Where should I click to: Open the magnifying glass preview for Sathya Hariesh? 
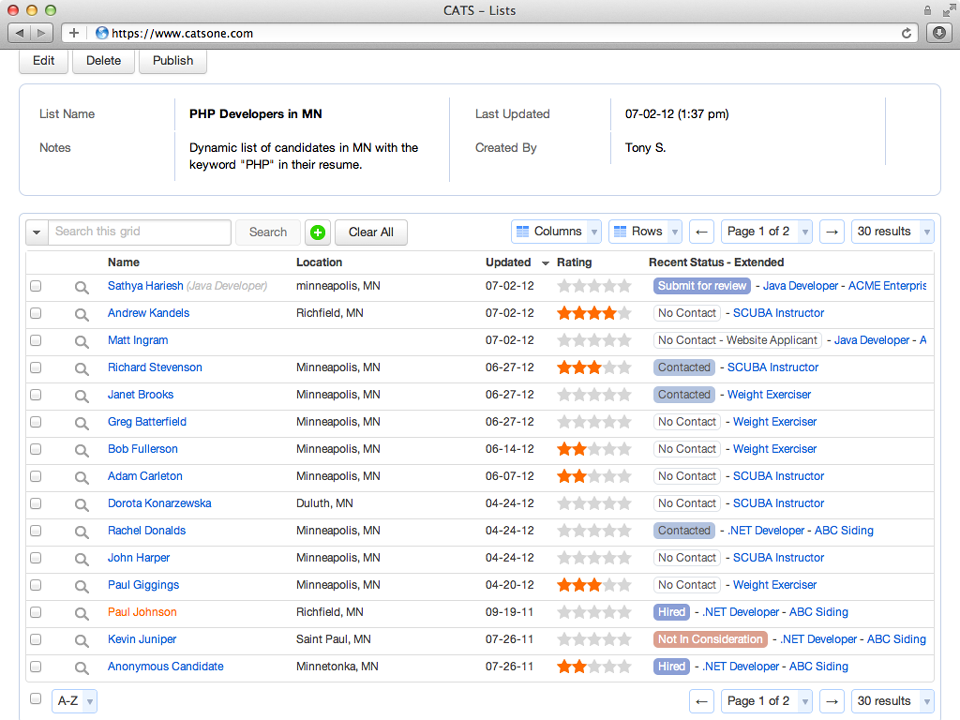click(x=81, y=286)
